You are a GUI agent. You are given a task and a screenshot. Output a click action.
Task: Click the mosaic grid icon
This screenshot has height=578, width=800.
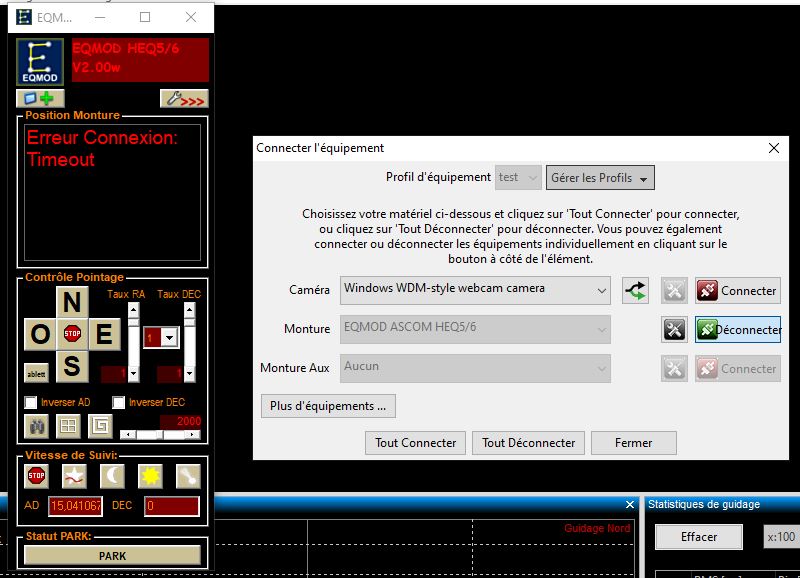[x=68, y=426]
